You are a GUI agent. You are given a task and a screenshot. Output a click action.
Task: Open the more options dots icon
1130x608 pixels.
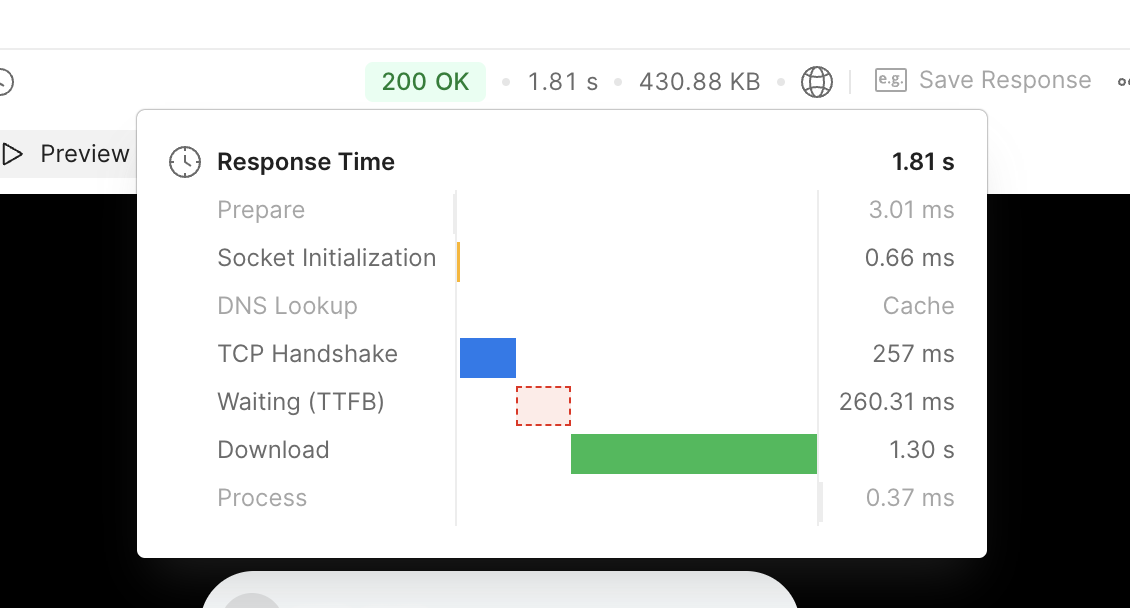[x=1123, y=81]
